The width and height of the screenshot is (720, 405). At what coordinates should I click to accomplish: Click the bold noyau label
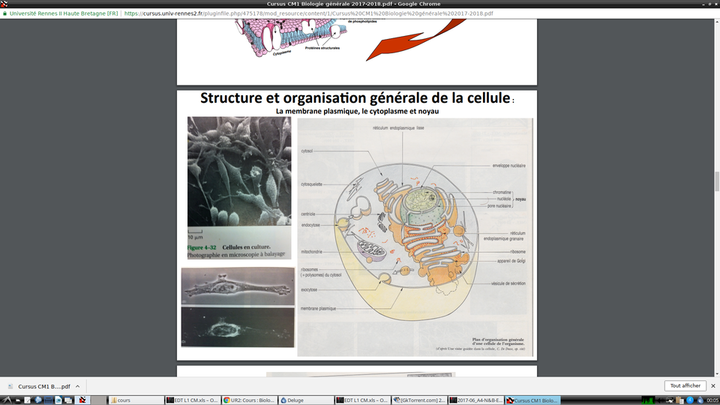520,199
